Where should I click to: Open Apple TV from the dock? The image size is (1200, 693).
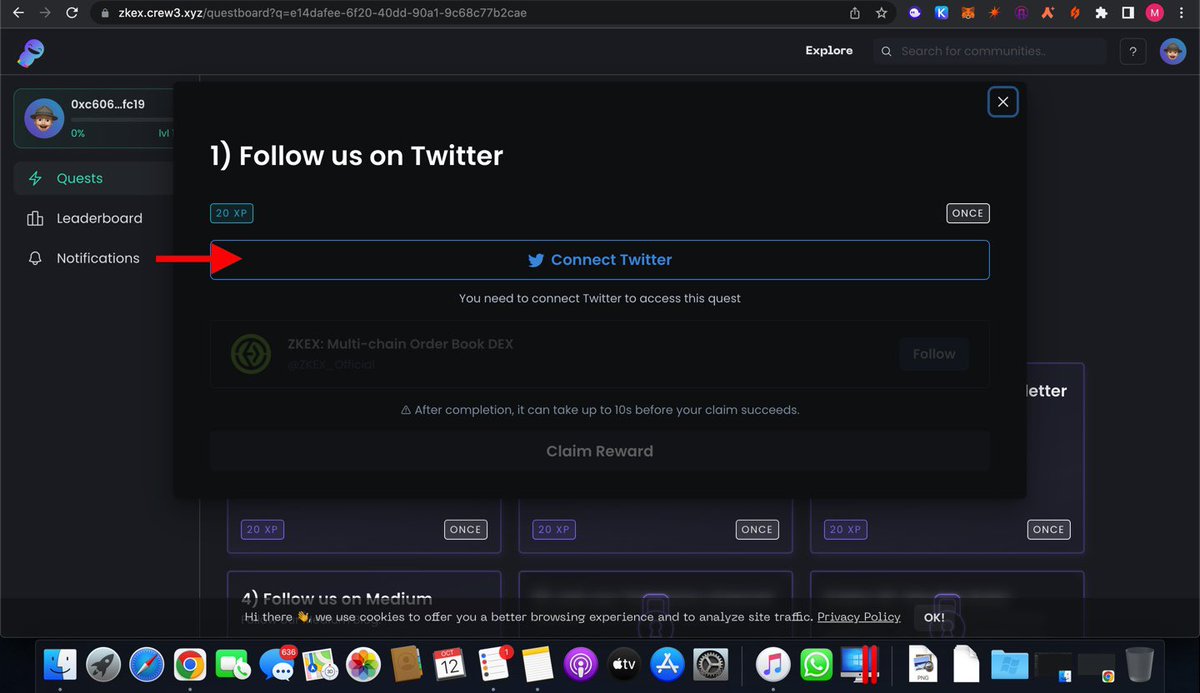[623, 664]
